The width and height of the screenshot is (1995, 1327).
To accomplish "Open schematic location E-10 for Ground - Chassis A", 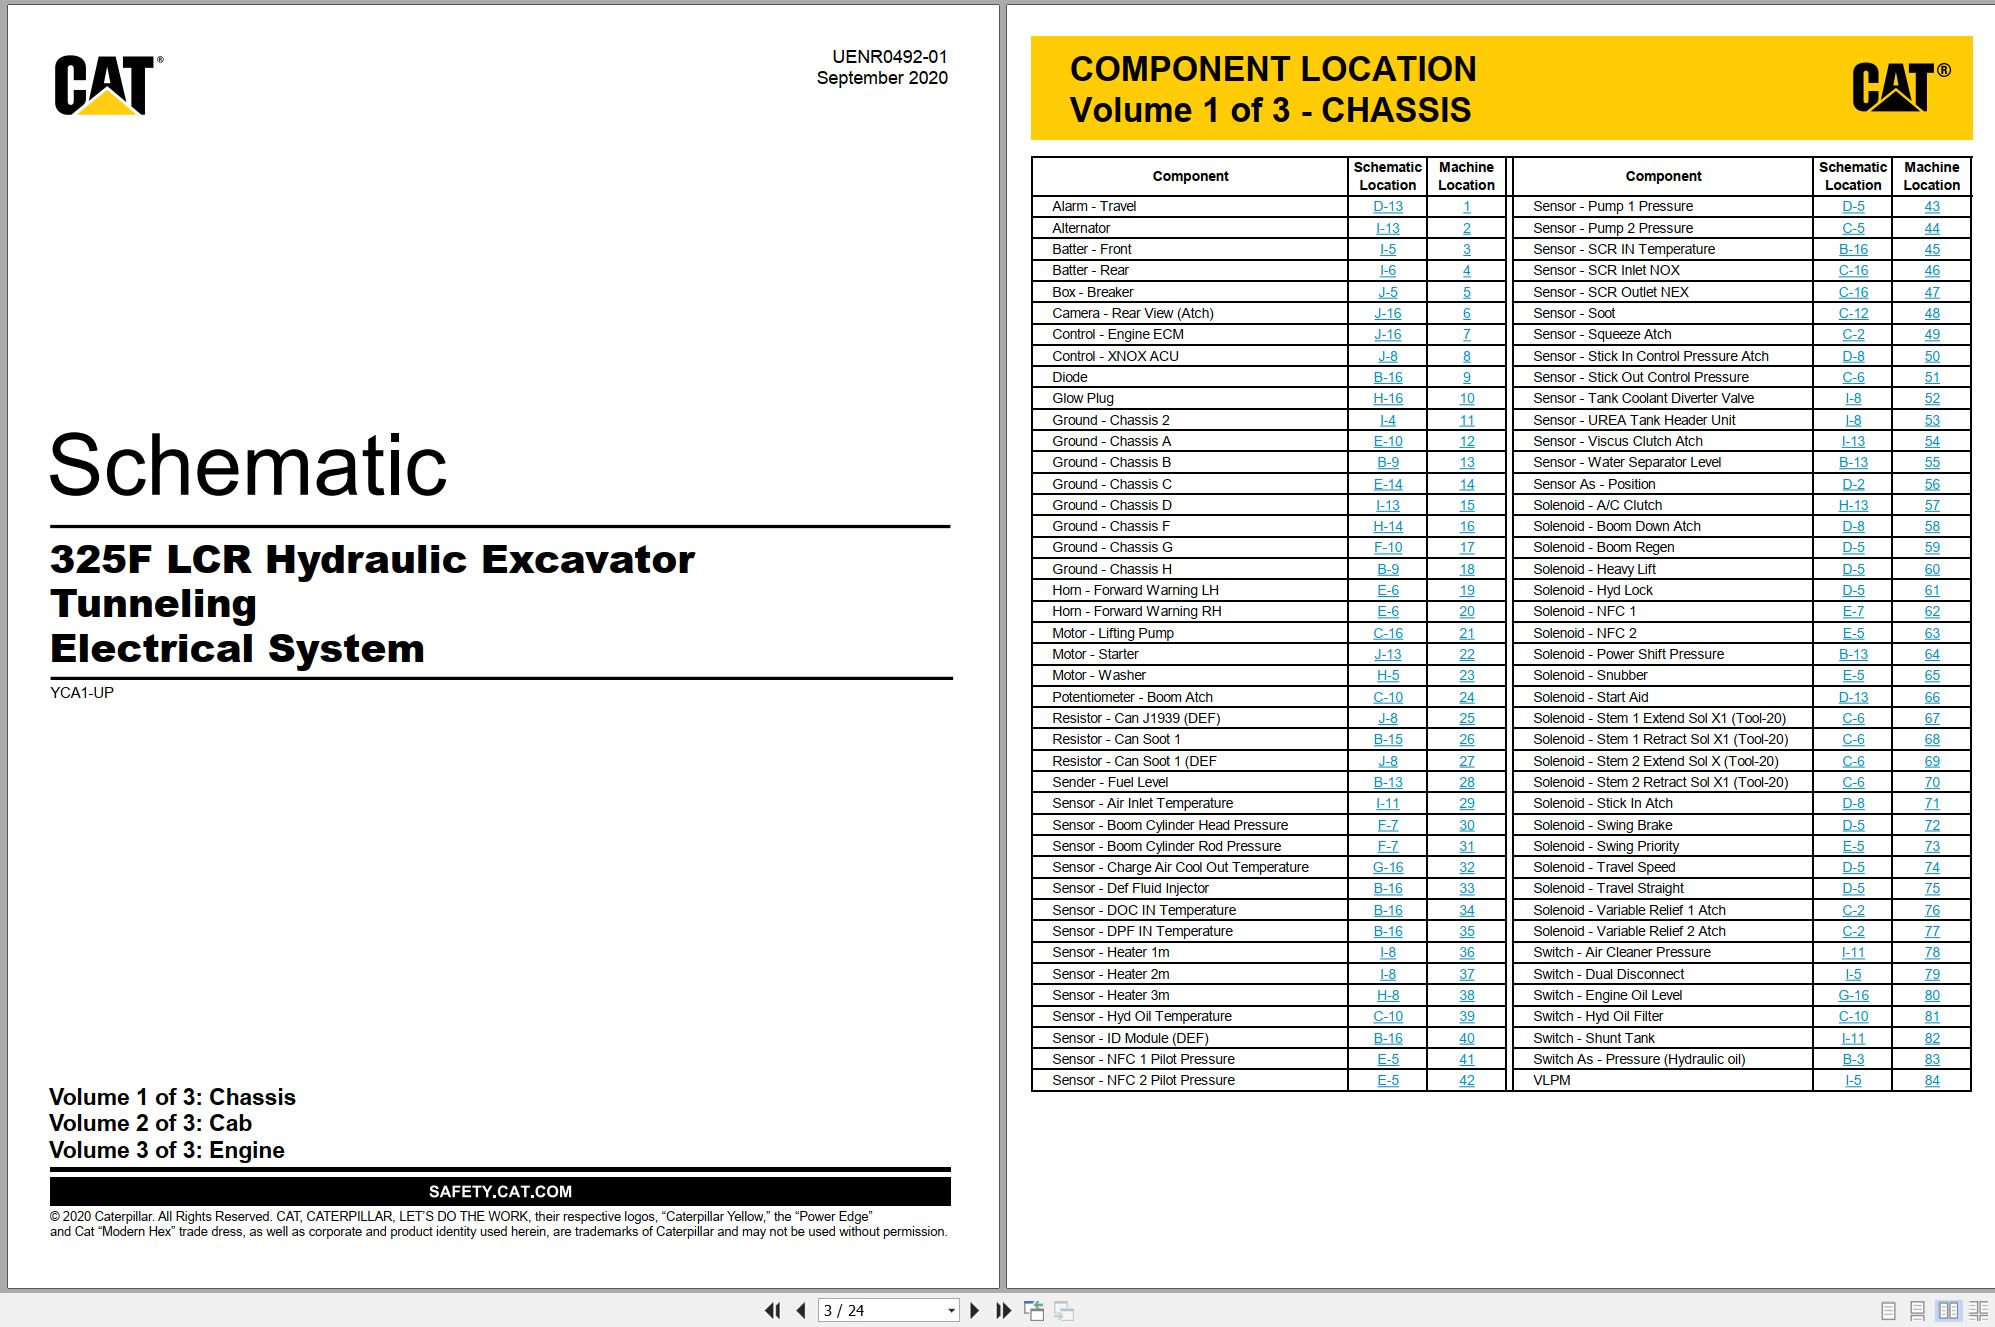I will [x=1387, y=441].
